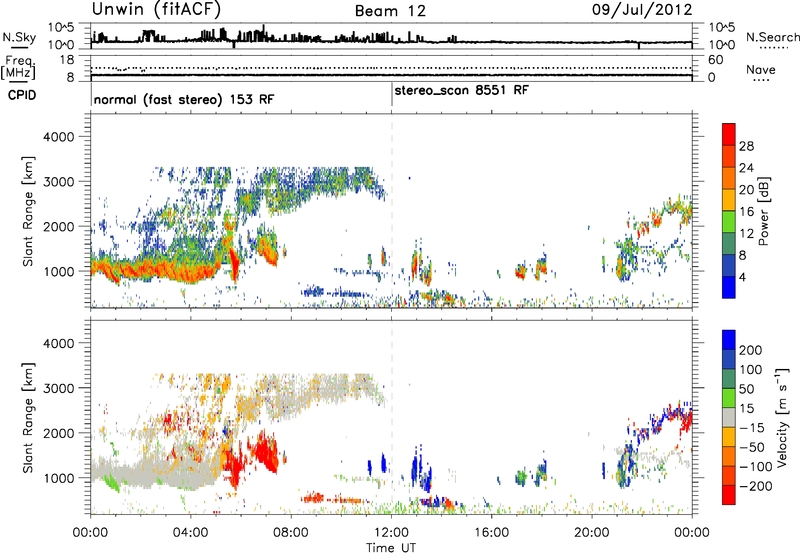The image size is (800, 554).
Task: Click 'stereo_scan 8551 RF' text
Action: (462, 90)
